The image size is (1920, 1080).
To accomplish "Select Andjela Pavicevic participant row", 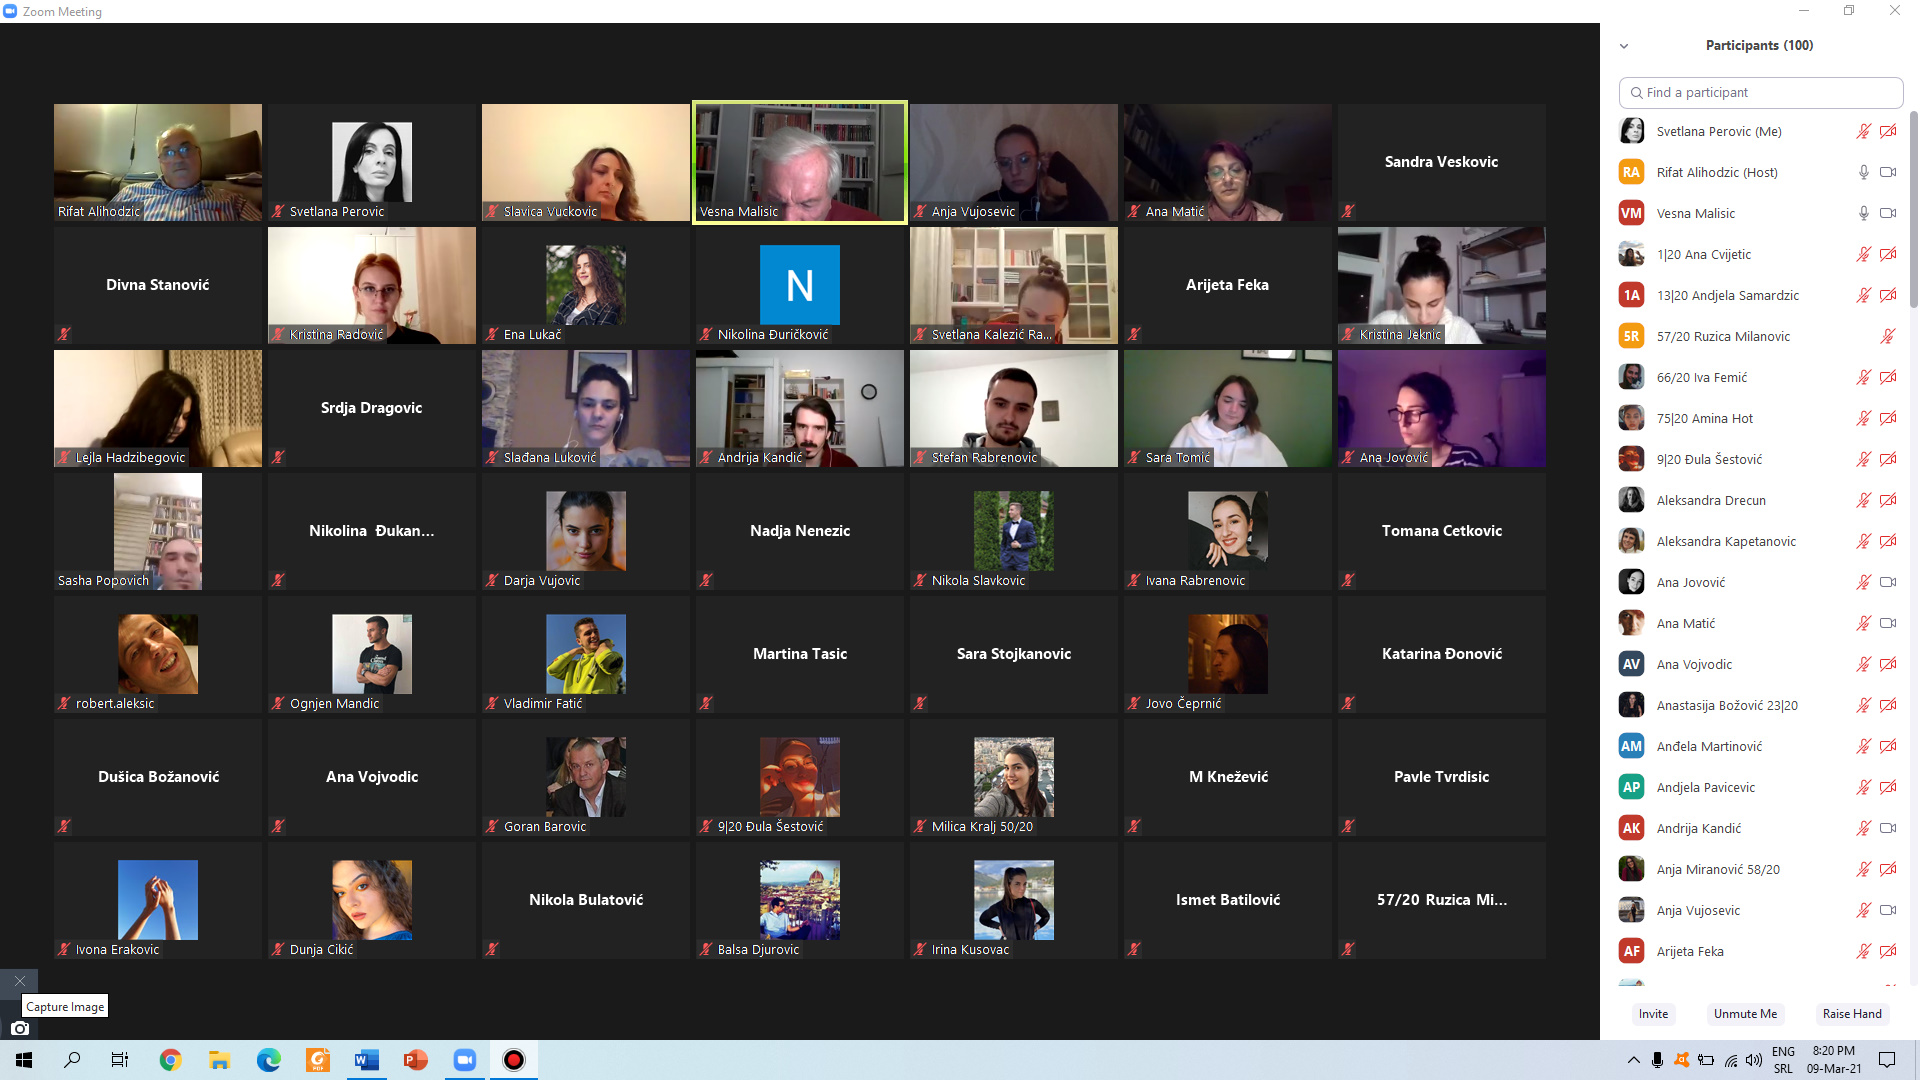I will click(x=1760, y=787).
